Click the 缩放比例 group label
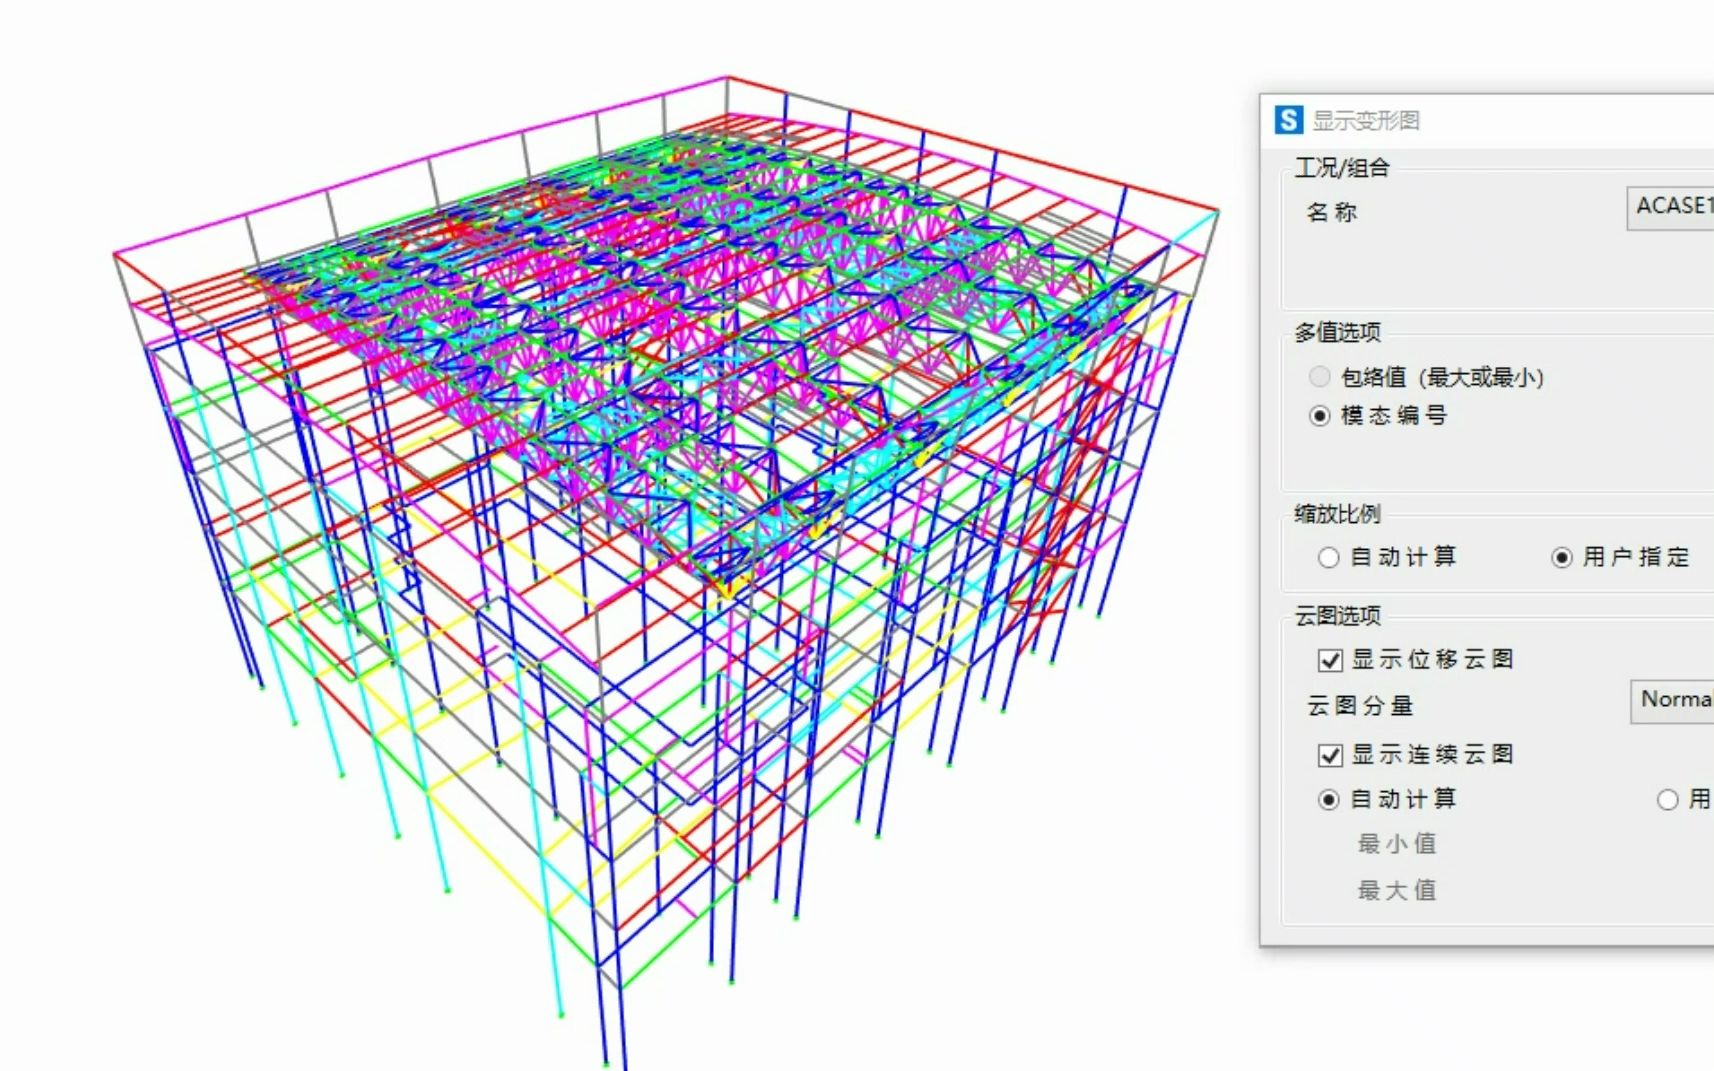 (1337, 514)
